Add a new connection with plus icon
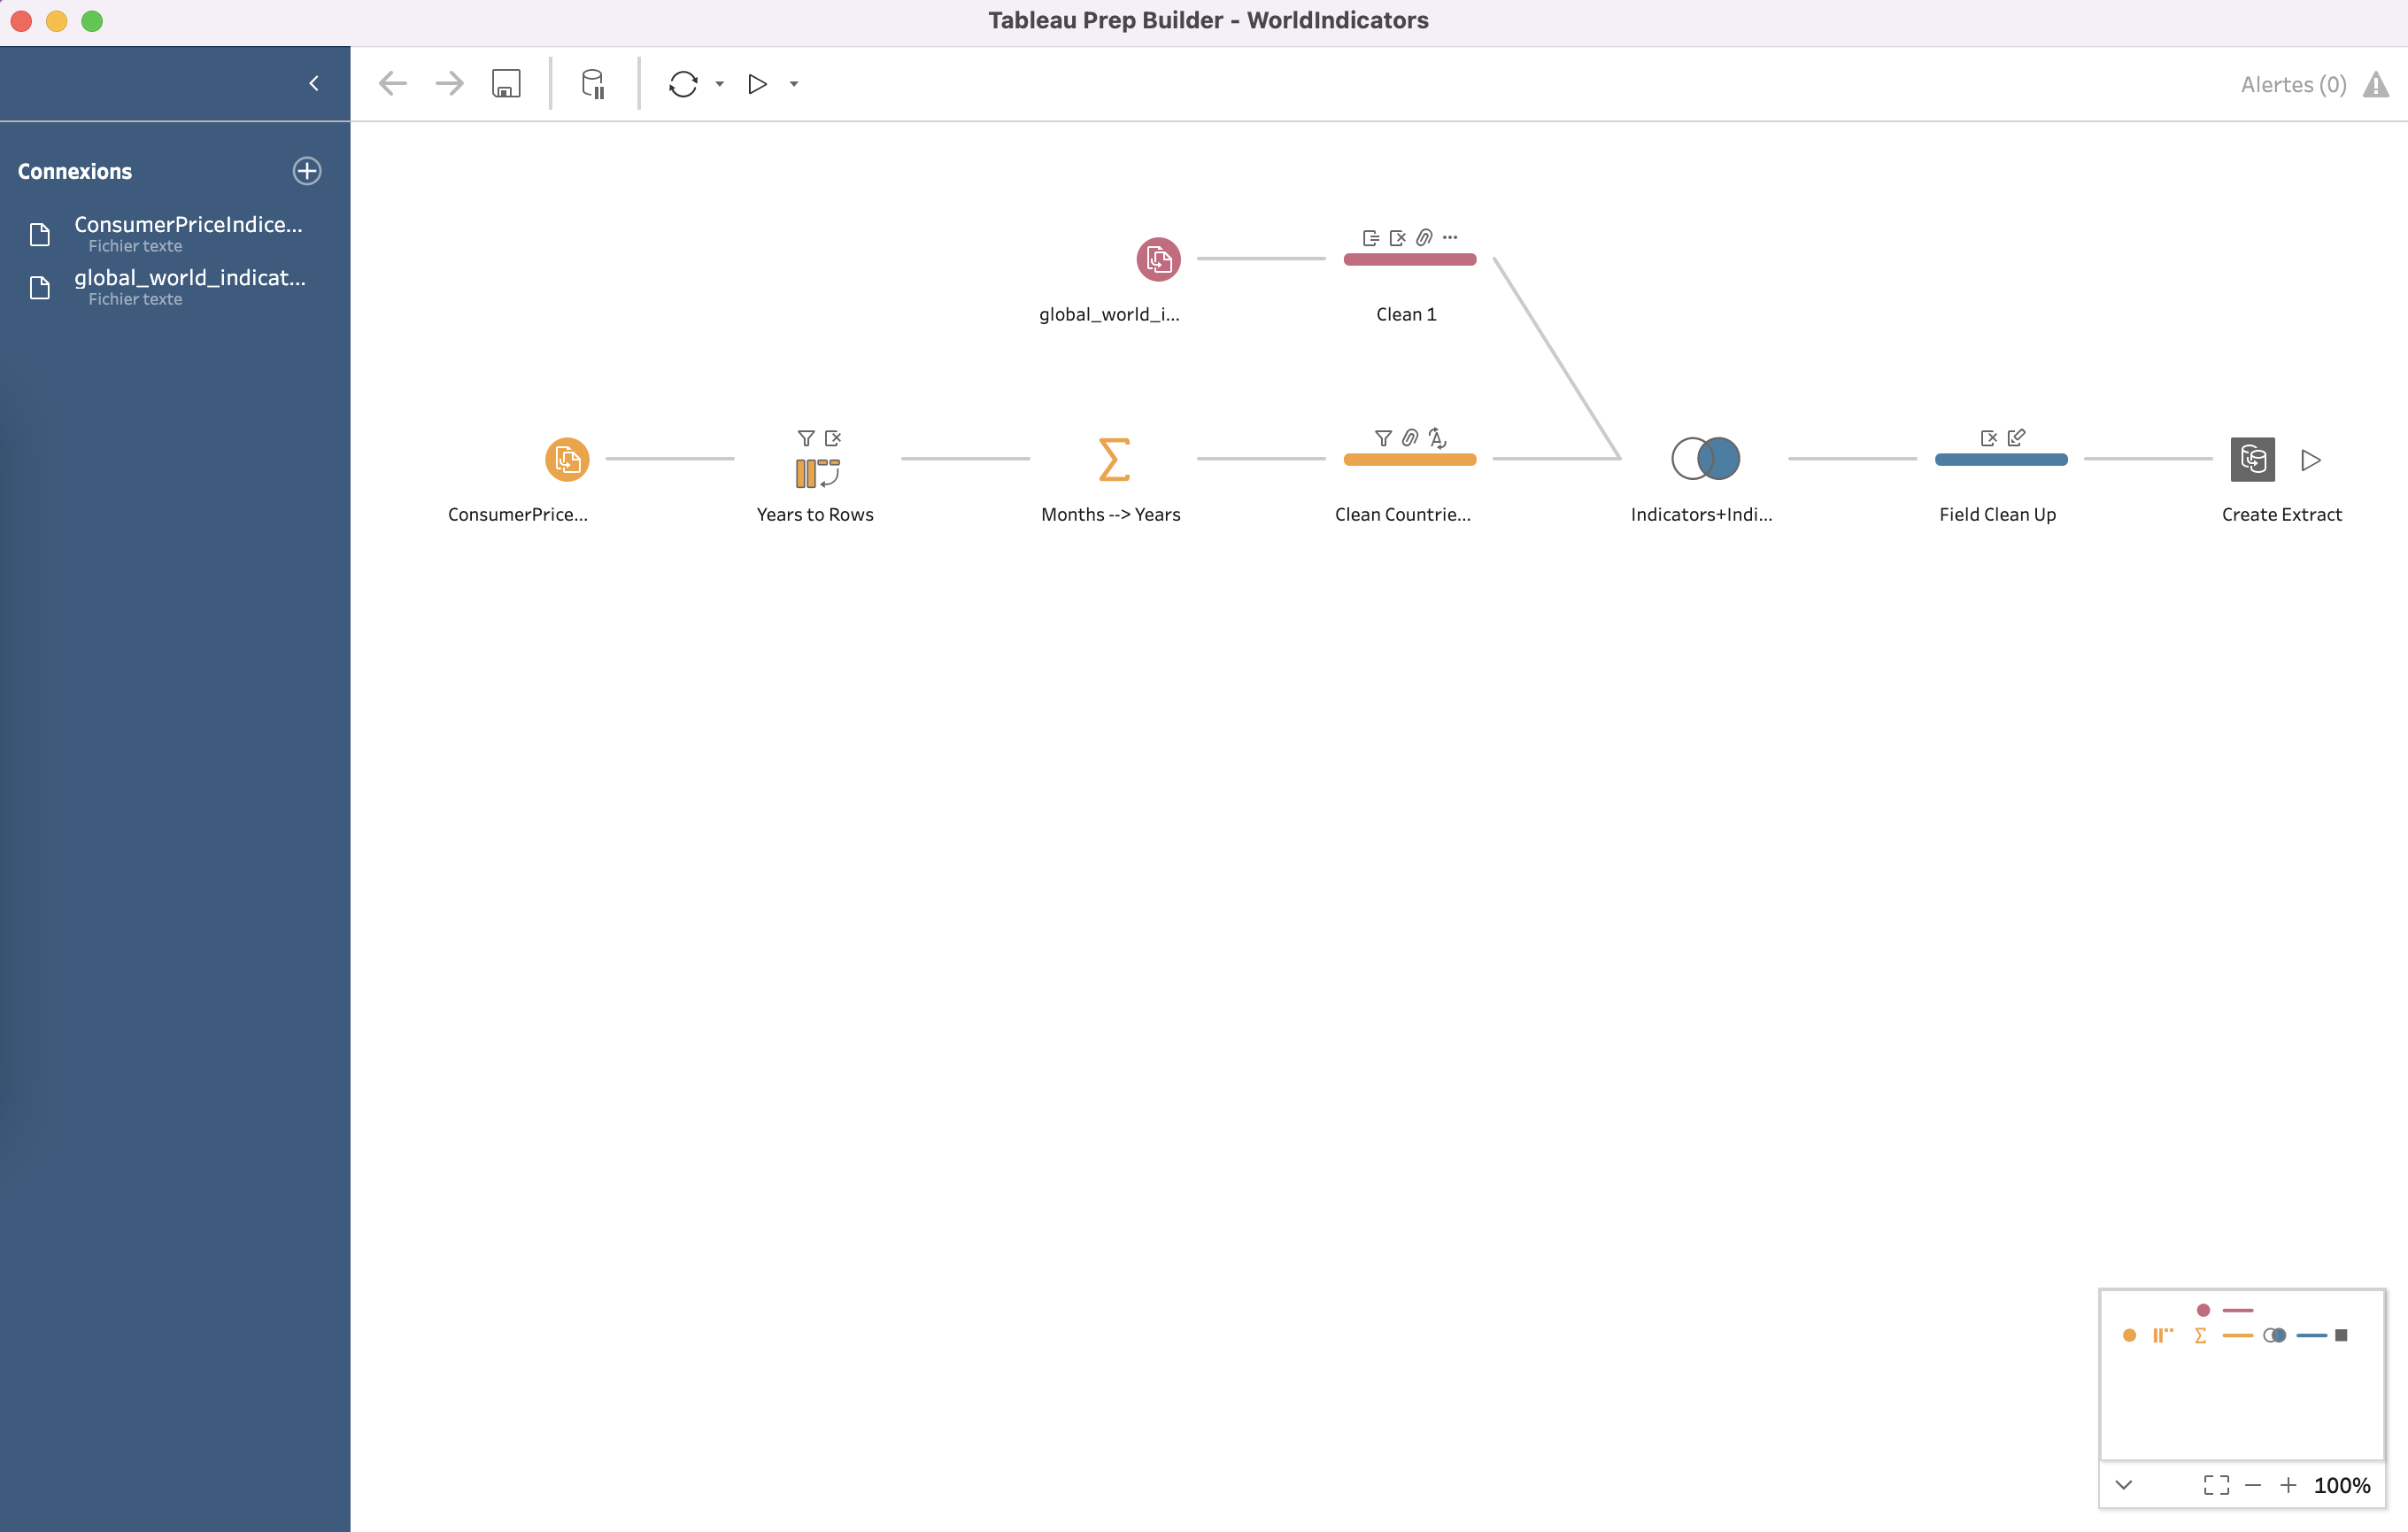 point(307,171)
